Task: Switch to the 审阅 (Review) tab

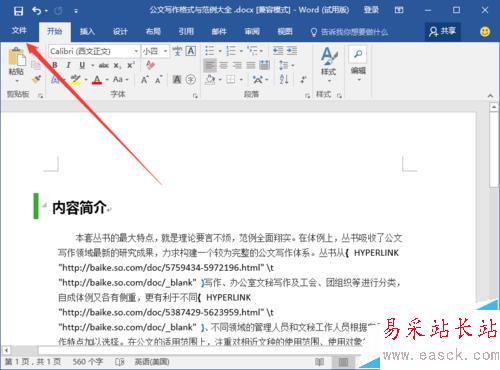Action: pos(252,32)
